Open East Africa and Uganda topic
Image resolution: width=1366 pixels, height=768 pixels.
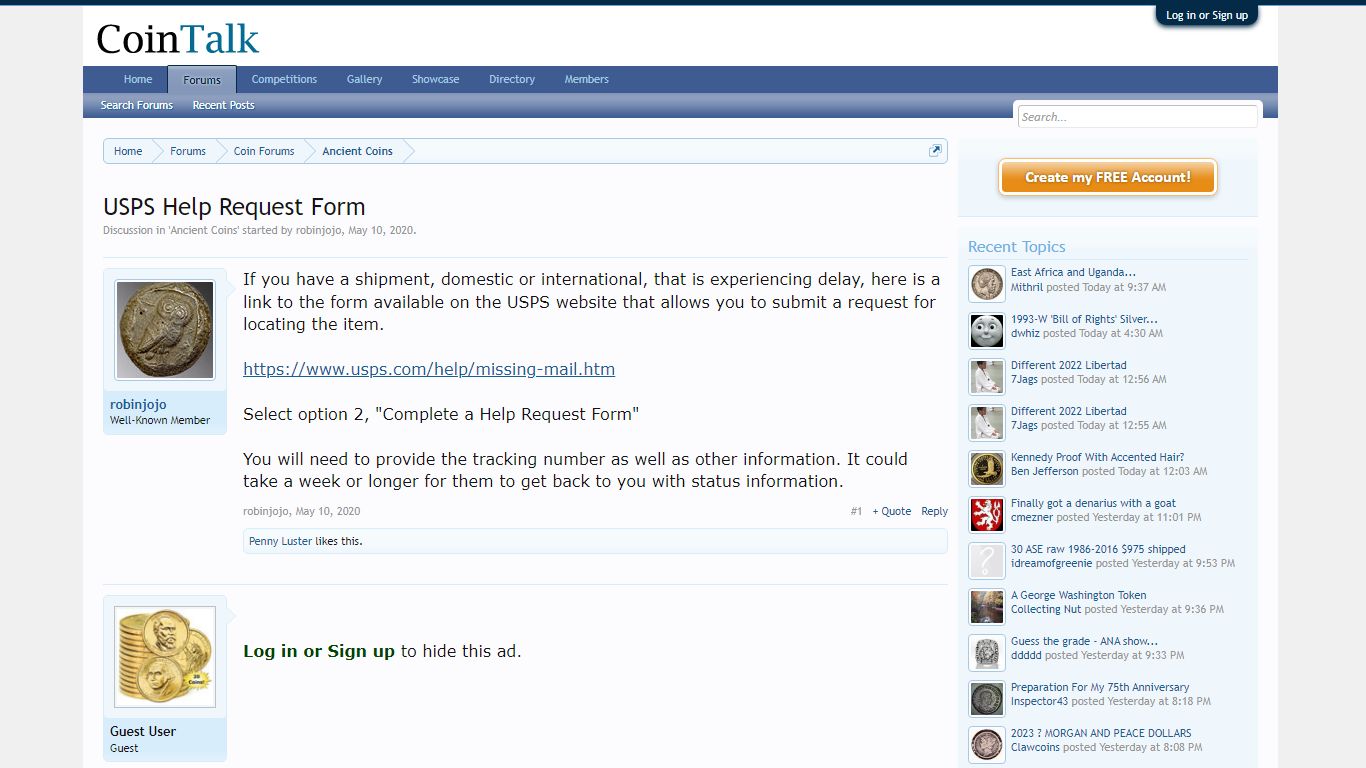coord(1073,272)
